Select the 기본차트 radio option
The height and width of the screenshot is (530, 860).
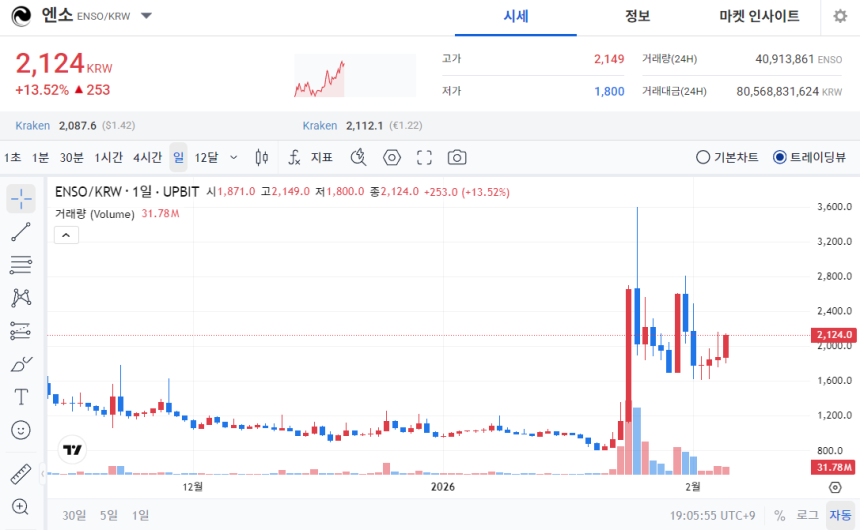727,157
